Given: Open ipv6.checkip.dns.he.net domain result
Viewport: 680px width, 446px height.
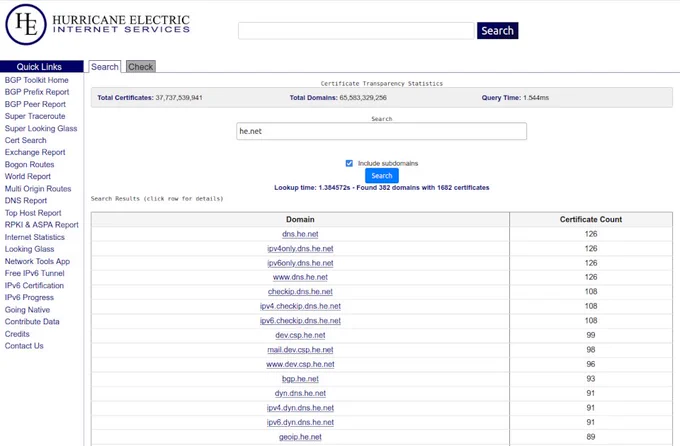Looking at the screenshot, I should (300, 321).
